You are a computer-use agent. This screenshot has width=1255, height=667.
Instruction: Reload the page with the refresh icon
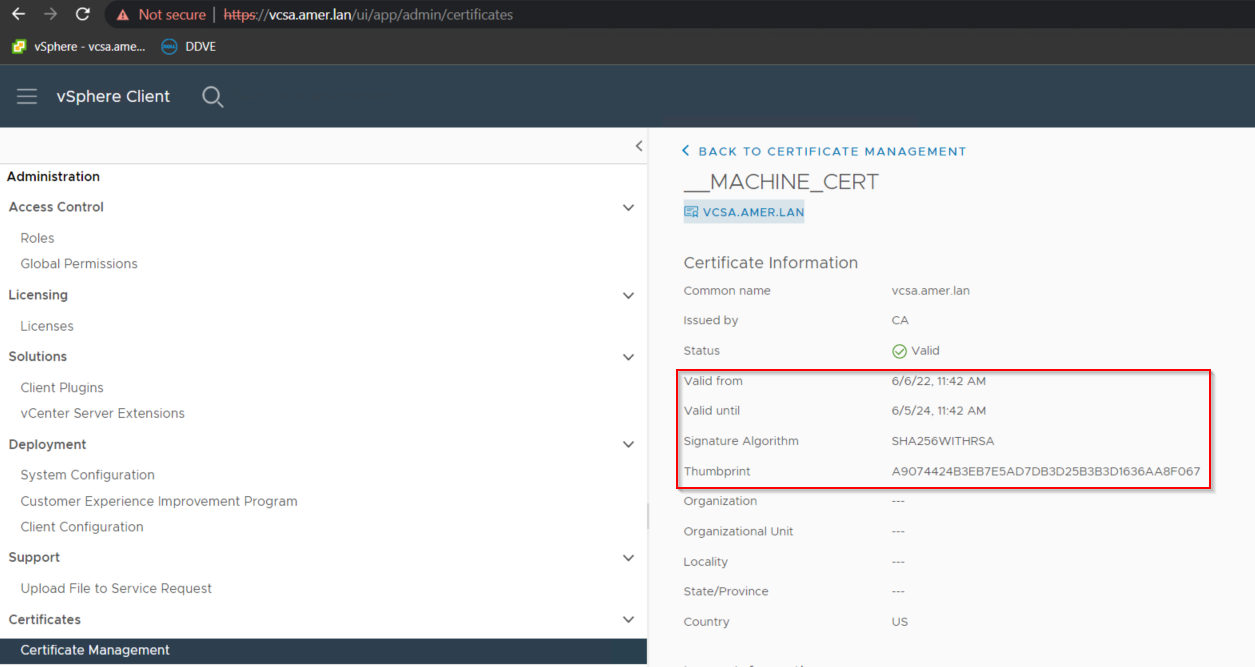click(x=82, y=14)
